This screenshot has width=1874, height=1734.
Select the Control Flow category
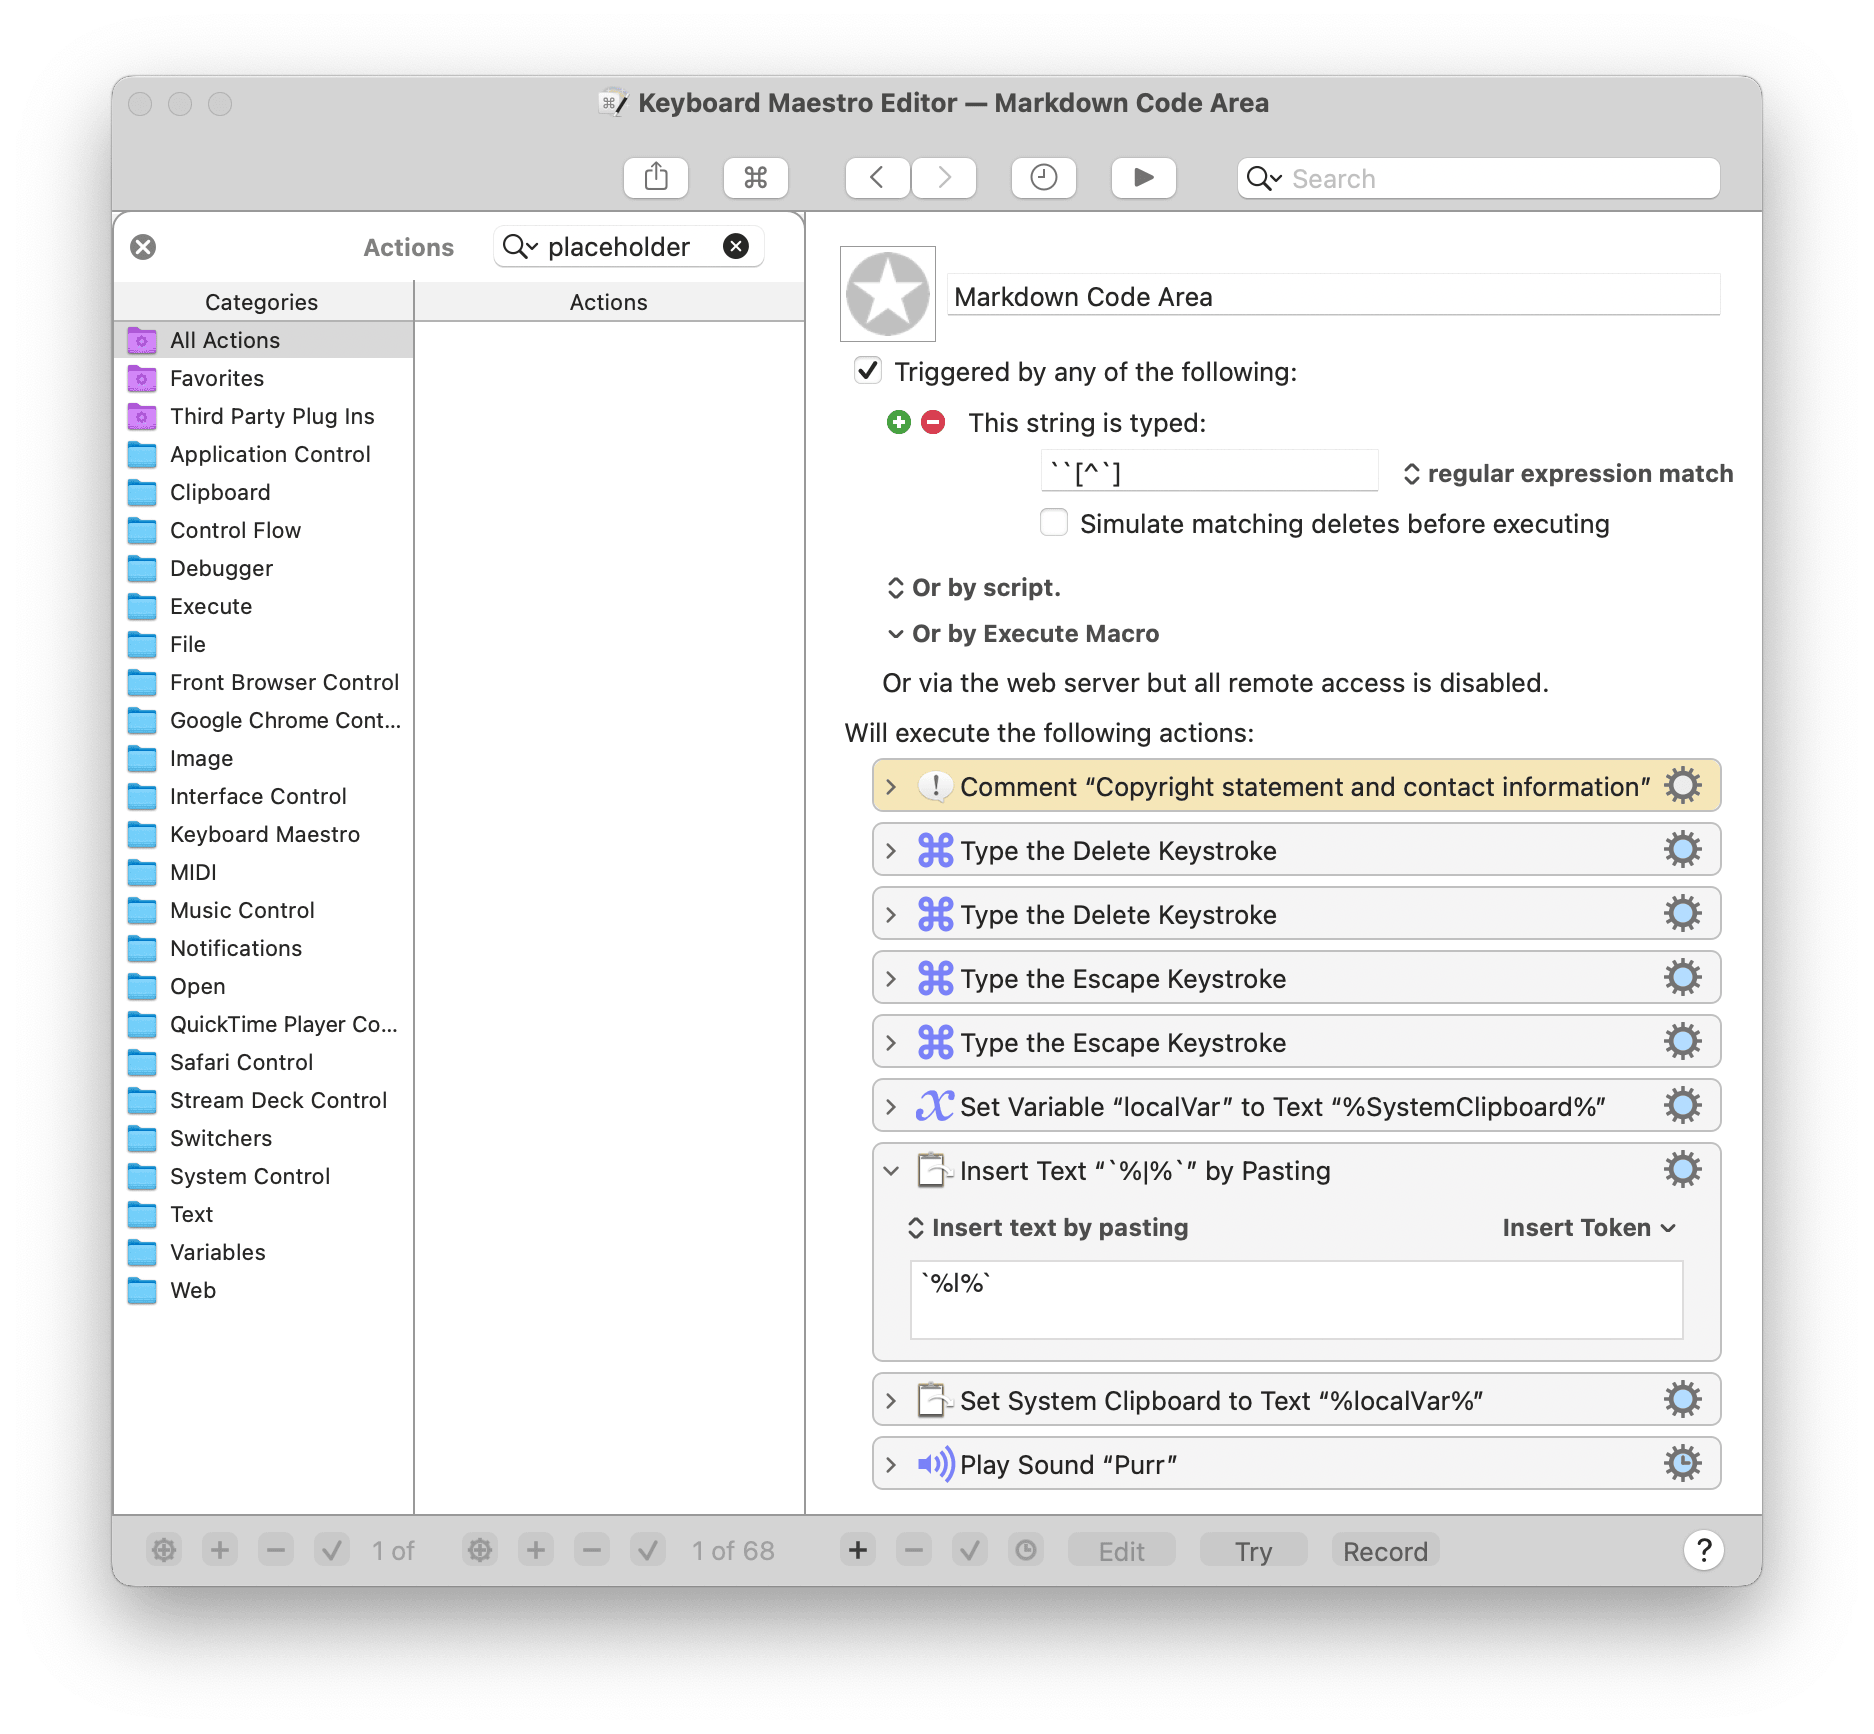pos(263,530)
